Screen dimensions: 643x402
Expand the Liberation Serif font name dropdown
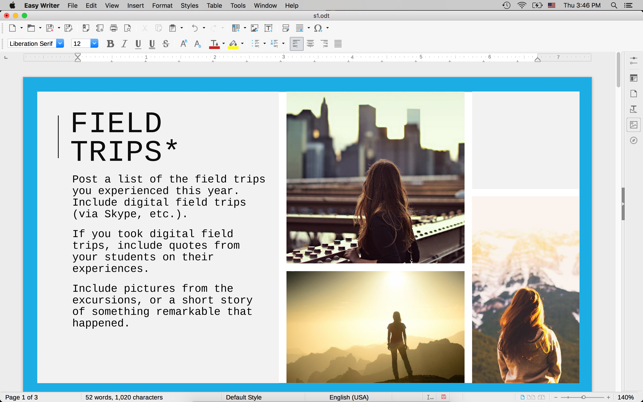point(60,44)
